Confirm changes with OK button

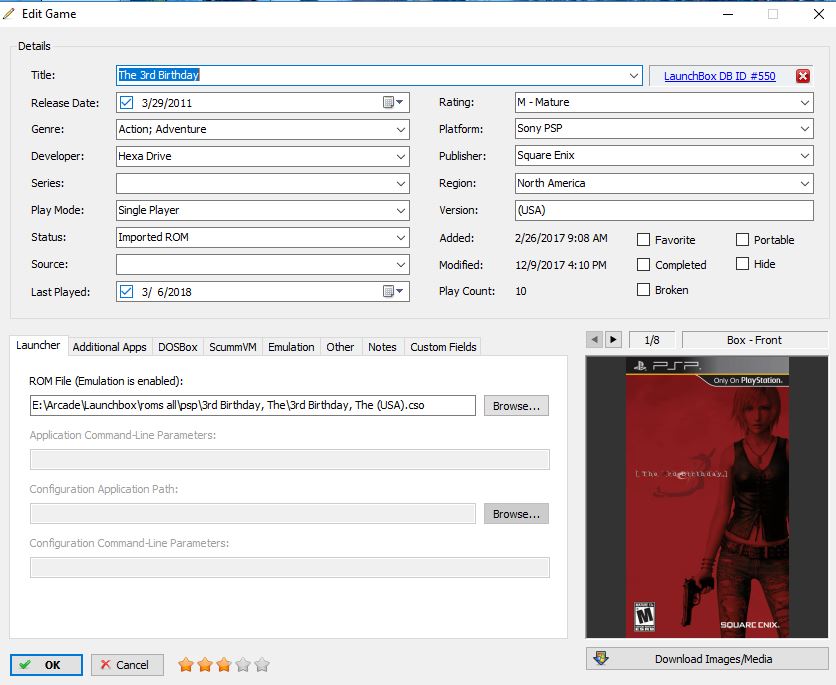[x=46, y=665]
